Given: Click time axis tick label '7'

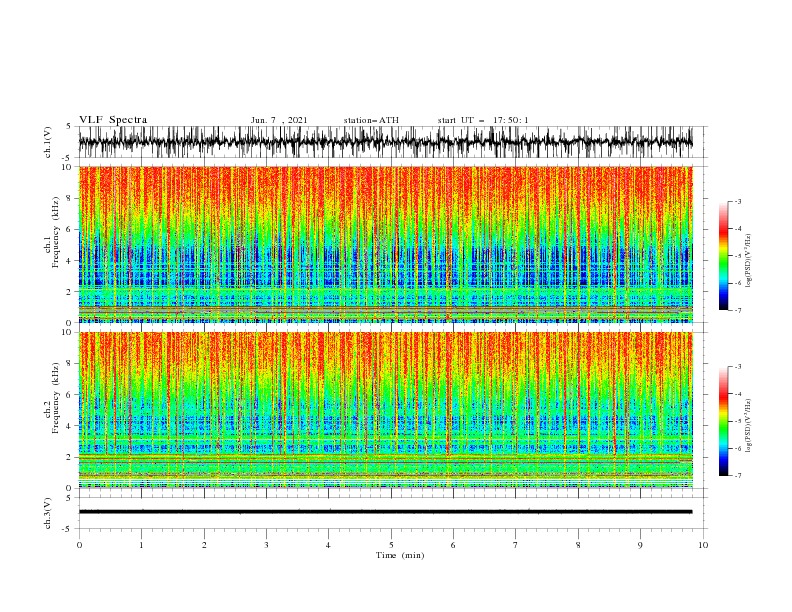Looking at the screenshot, I should [516, 545].
